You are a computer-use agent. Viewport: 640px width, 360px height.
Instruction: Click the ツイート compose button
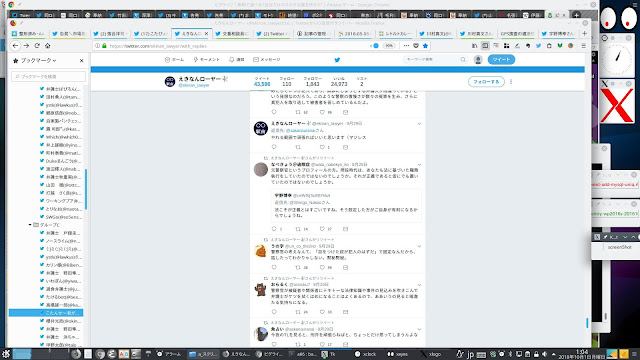coord(501,60)
